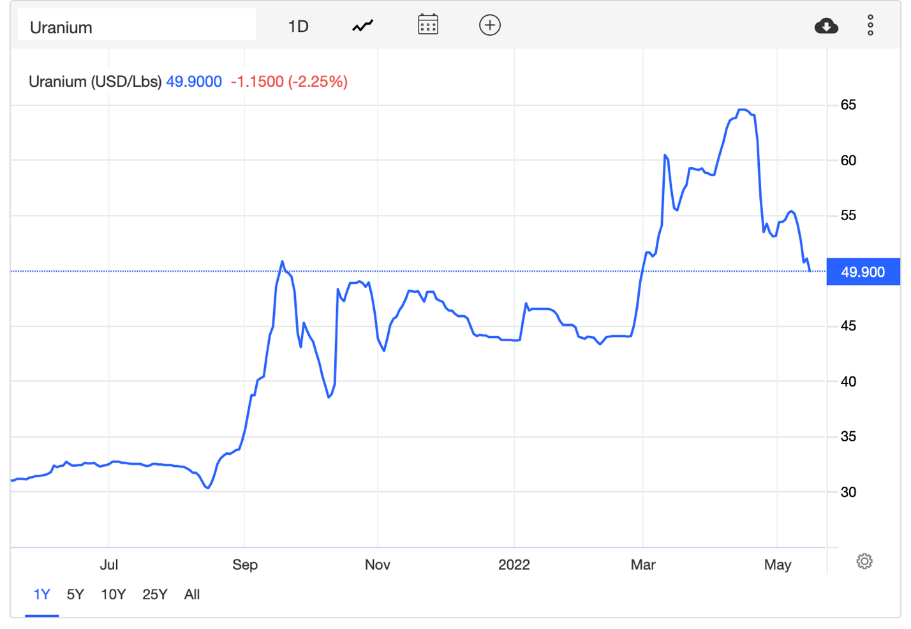
Task: Open the 1D interval dropdown
Action: point(298,26)
